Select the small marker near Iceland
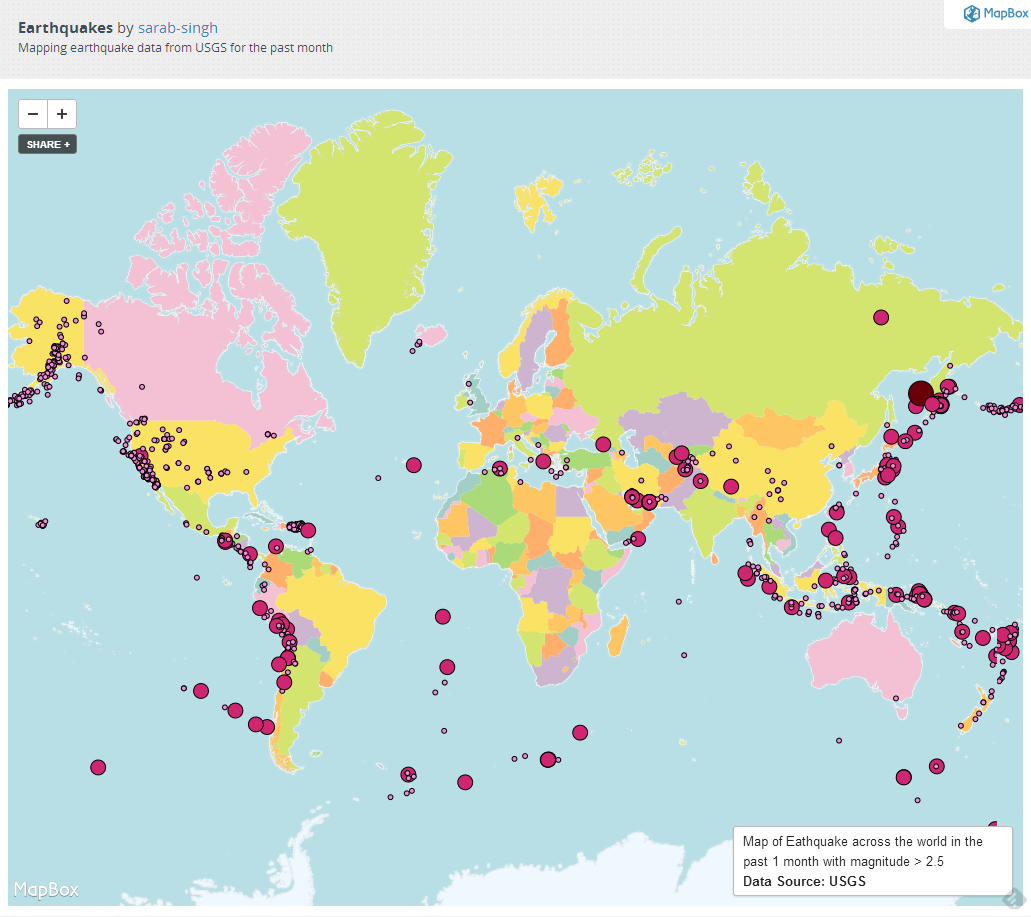Screen dimensions: 1031x917 413,349
